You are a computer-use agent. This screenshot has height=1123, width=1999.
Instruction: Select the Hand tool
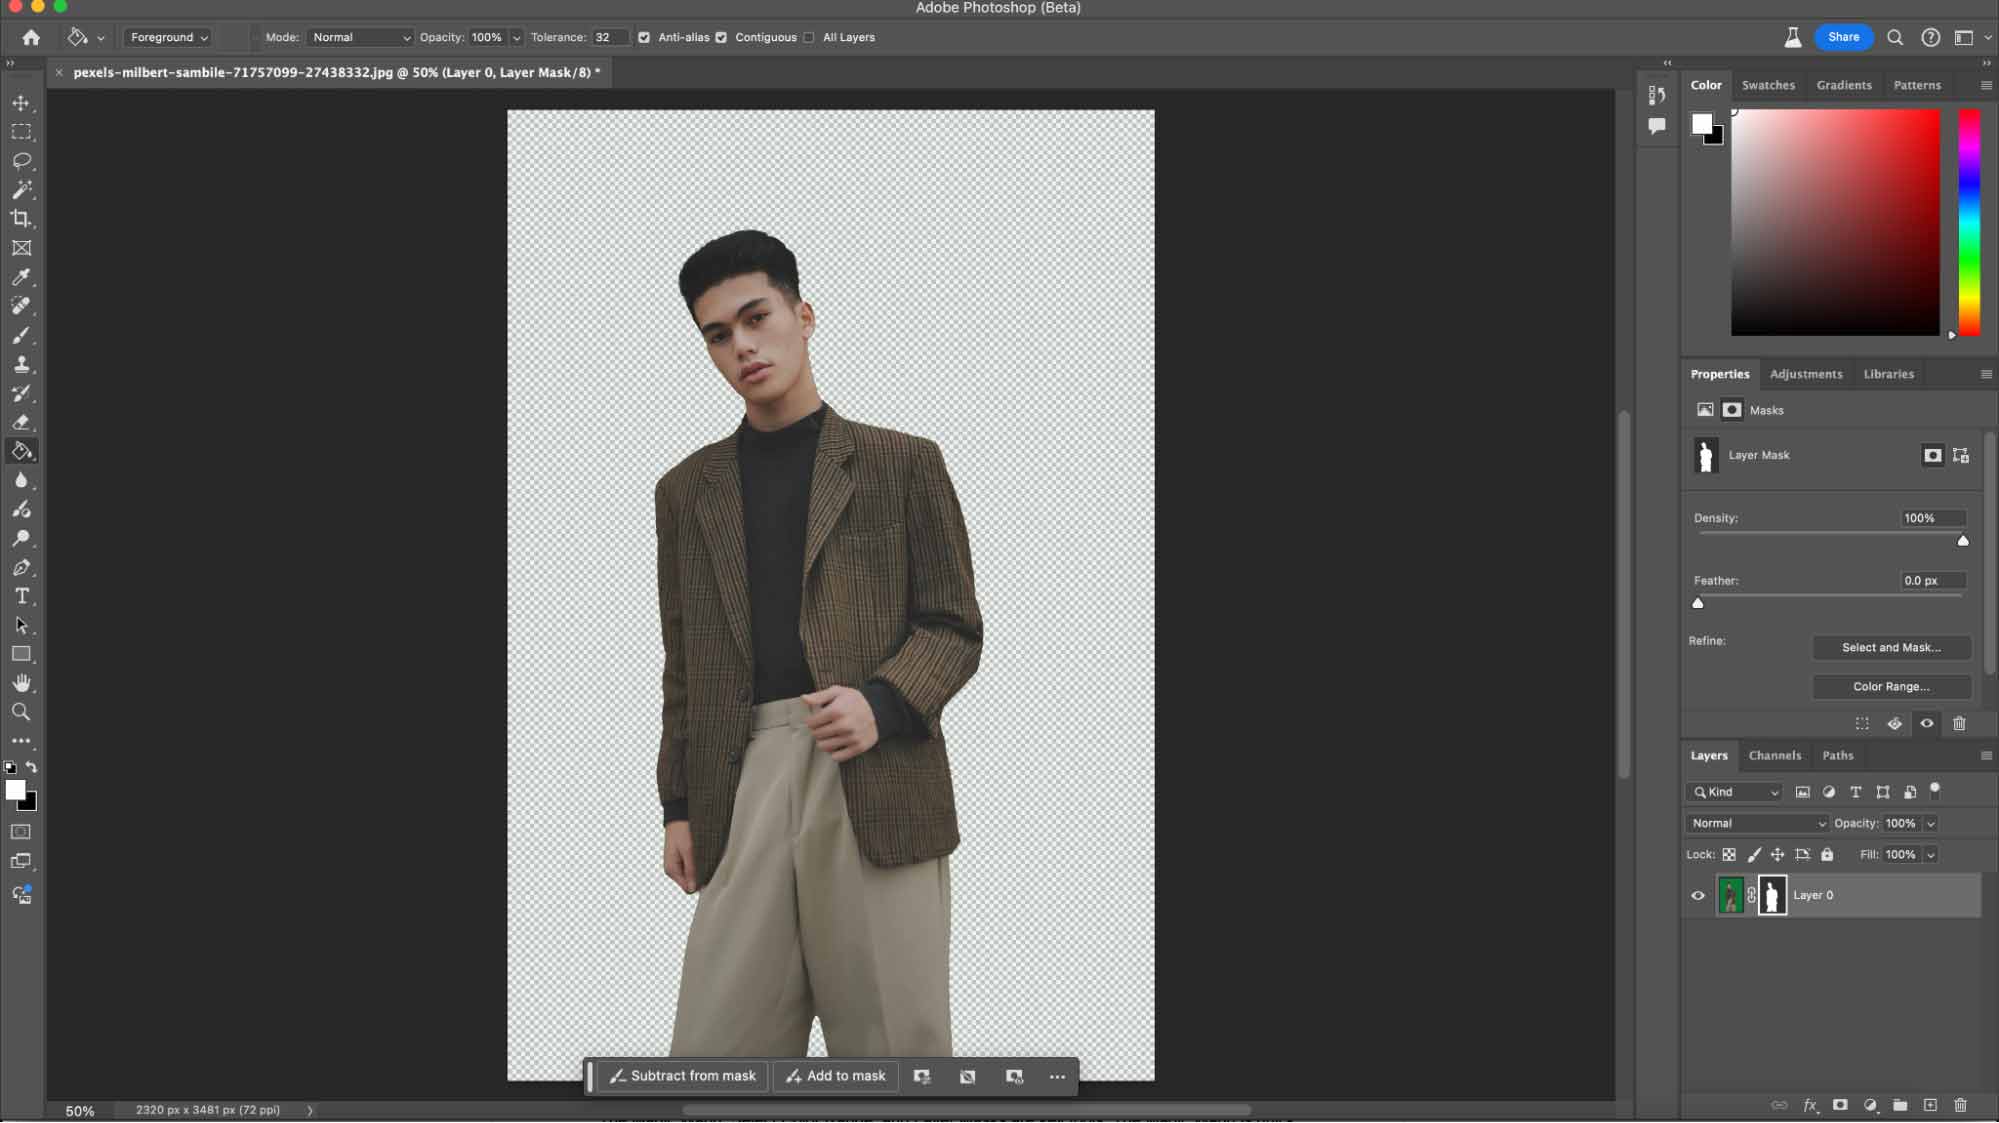pyautogui.click(x=21, y=683)
